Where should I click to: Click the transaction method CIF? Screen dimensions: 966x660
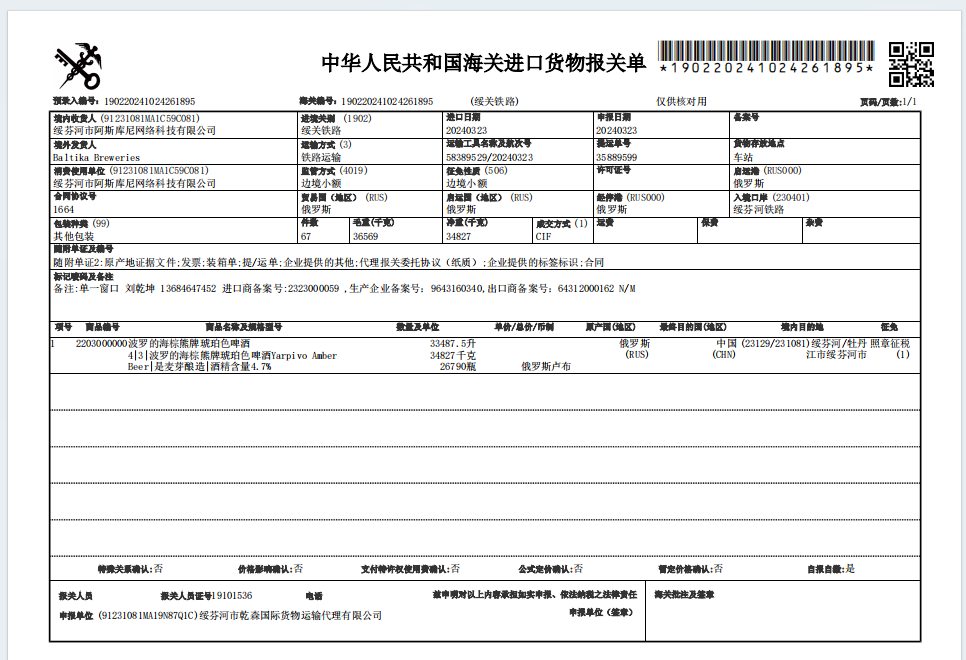click(543, 237)
